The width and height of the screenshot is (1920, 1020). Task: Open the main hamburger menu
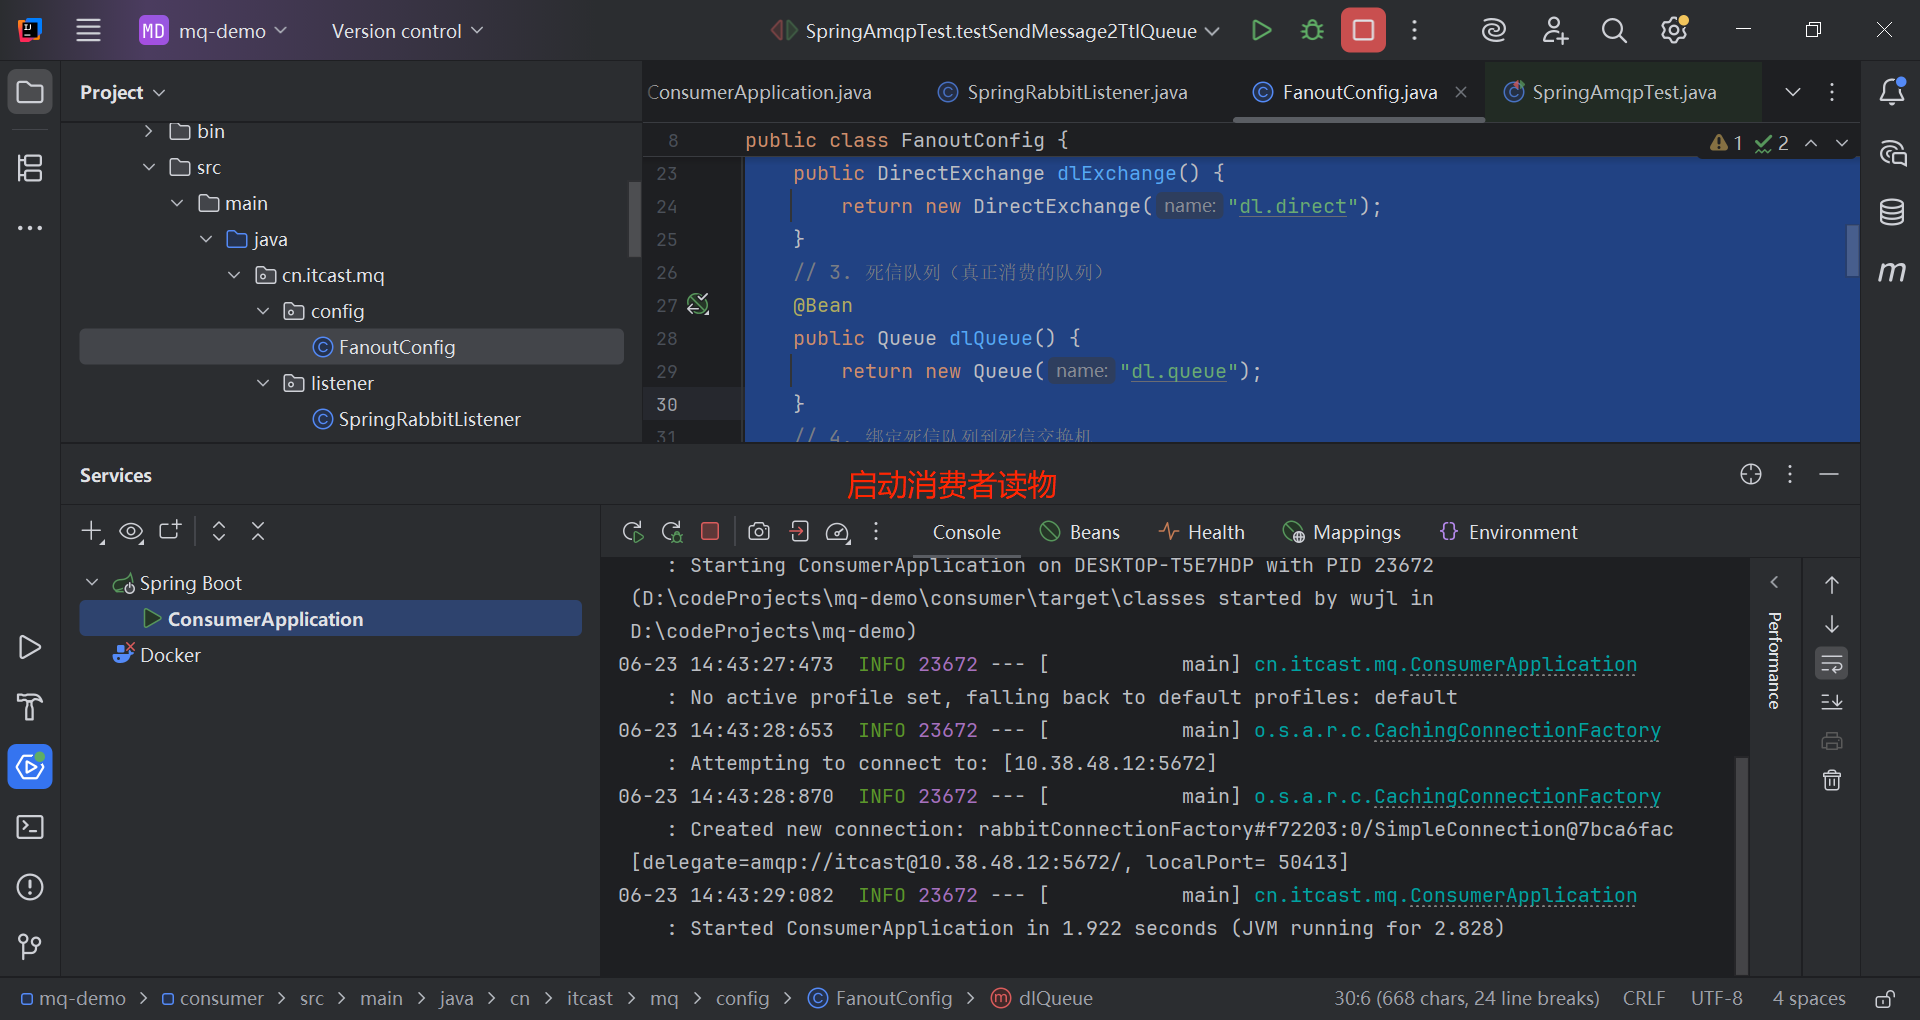point(88,30)
